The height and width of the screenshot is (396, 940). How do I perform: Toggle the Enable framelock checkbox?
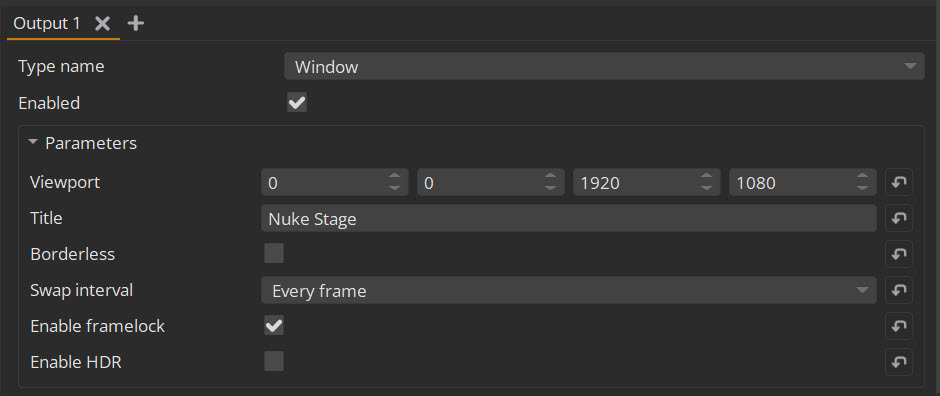(x=274, y=326)
